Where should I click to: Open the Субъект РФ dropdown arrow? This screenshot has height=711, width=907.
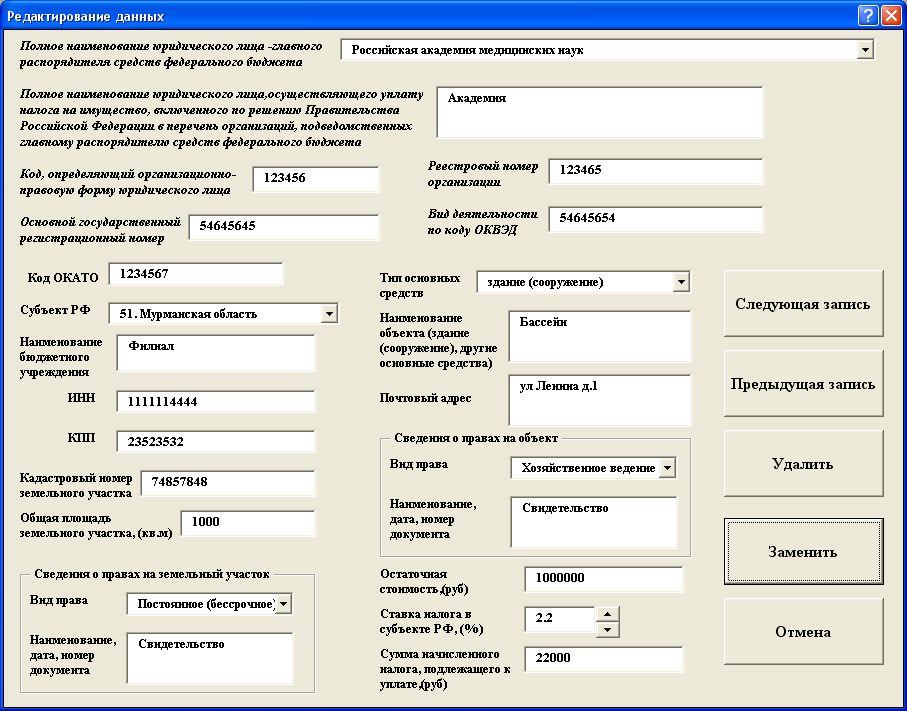click(329, 314)
